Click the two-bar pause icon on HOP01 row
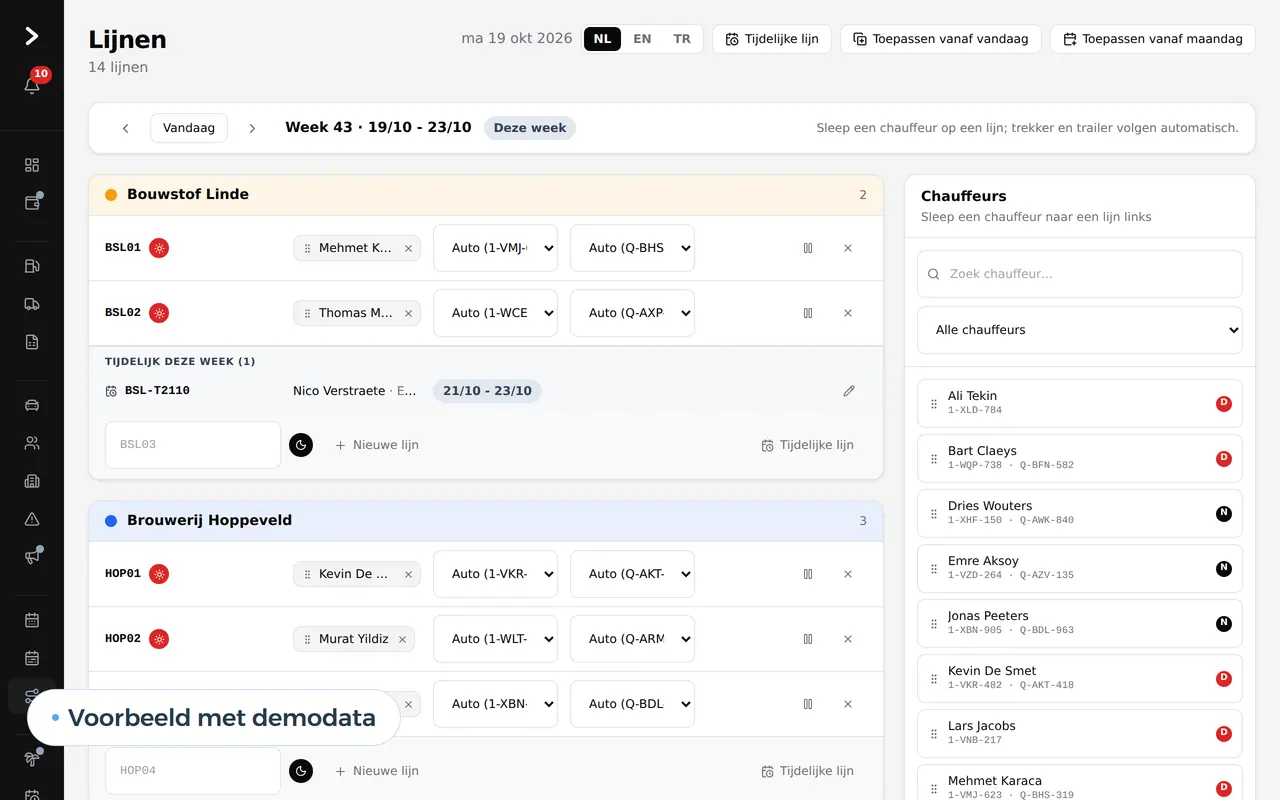Screen dimensions: 1280x800 pyautogui.click(x=808, y=574)
